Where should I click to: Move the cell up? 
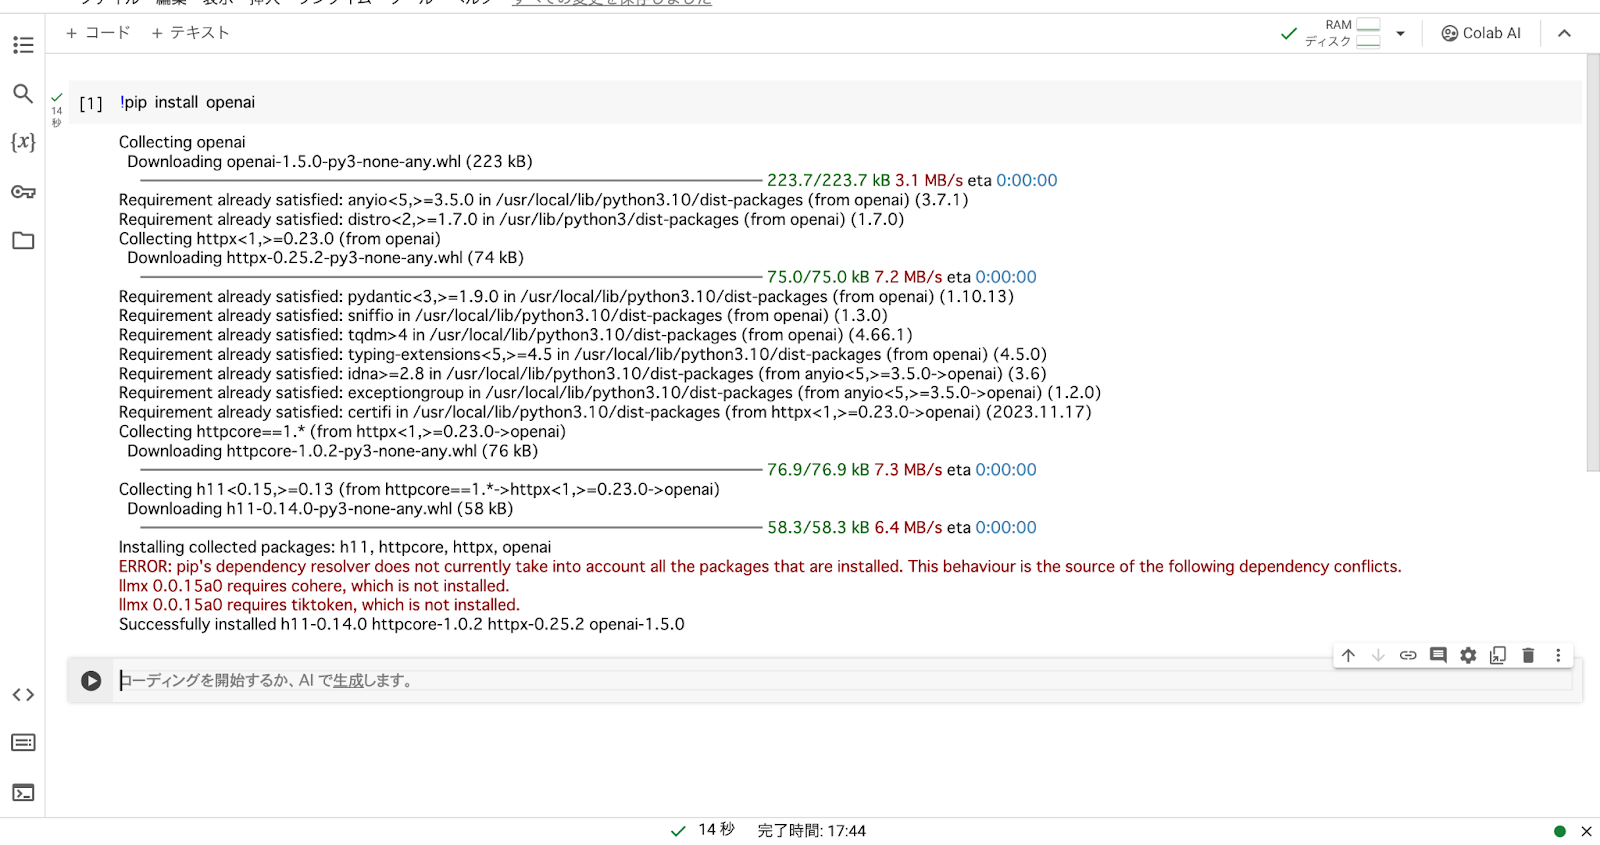1348,656
